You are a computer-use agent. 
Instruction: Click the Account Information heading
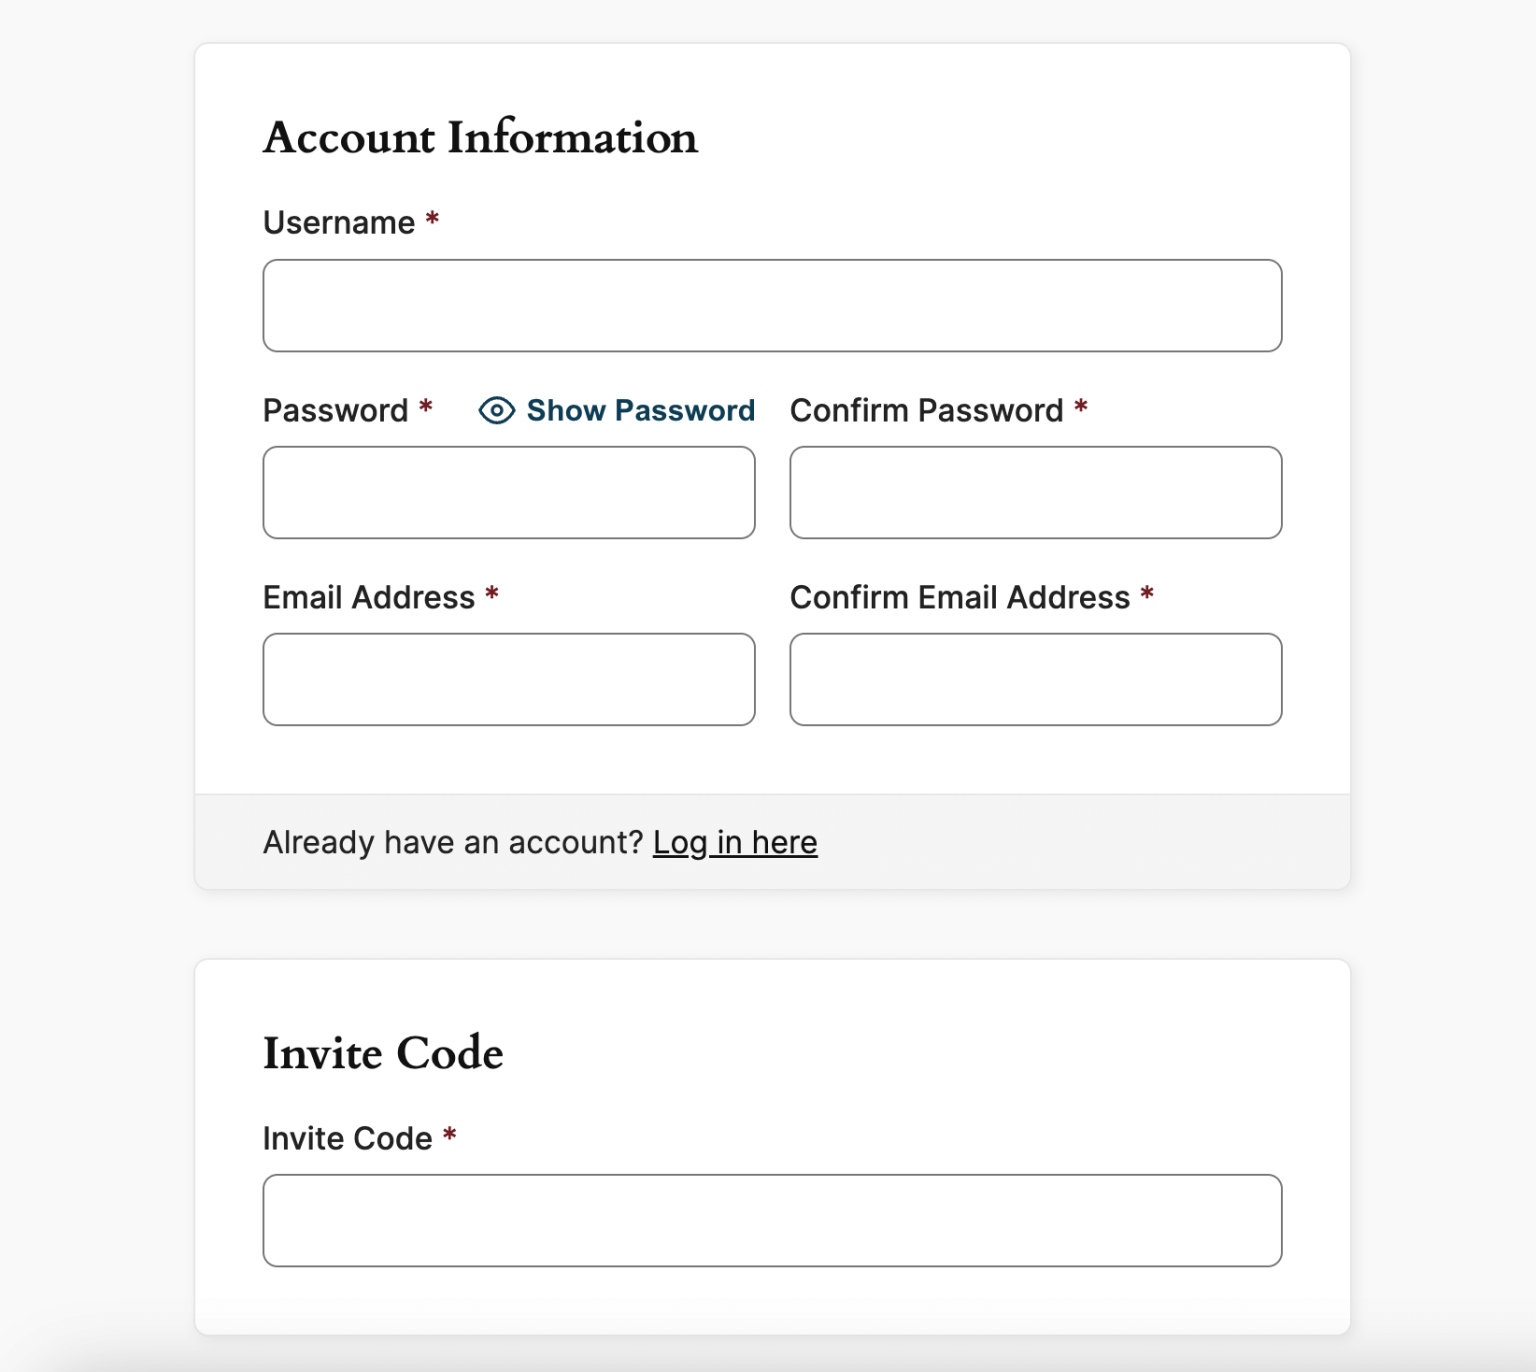coord(480,137)
